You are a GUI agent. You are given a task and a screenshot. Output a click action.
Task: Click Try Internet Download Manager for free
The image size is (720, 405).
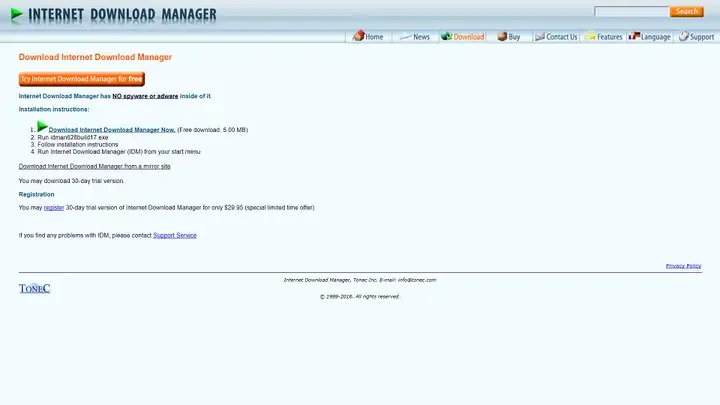click(81, 78)
